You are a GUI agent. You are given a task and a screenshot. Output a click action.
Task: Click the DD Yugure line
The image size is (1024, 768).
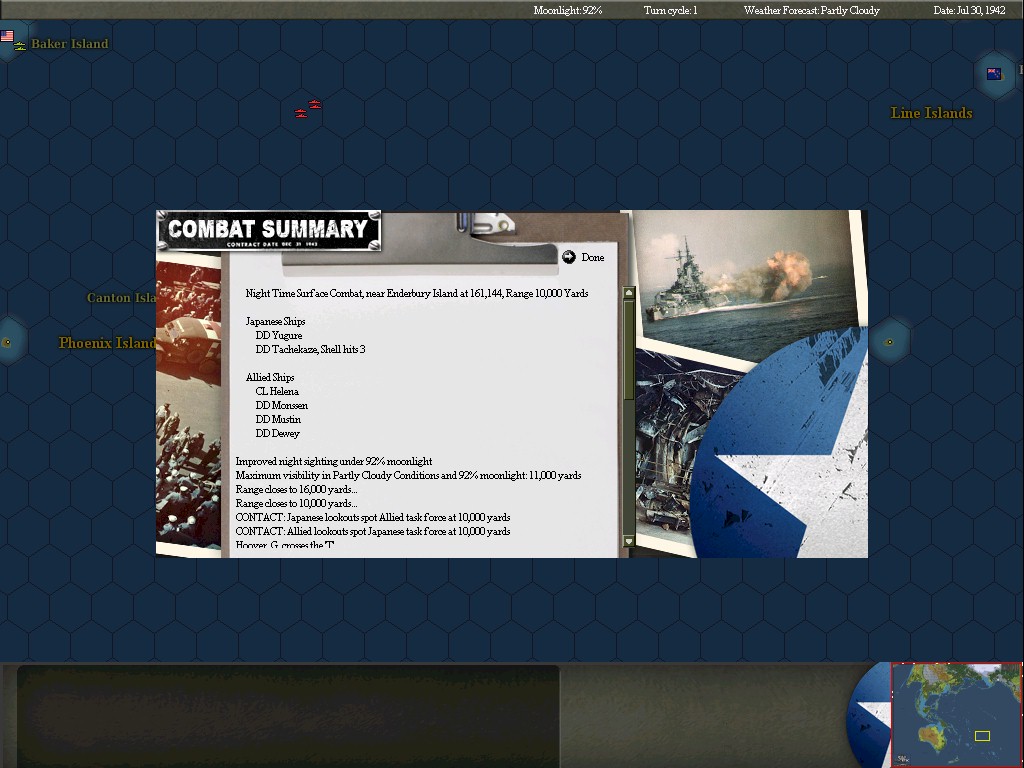point(279,336)
